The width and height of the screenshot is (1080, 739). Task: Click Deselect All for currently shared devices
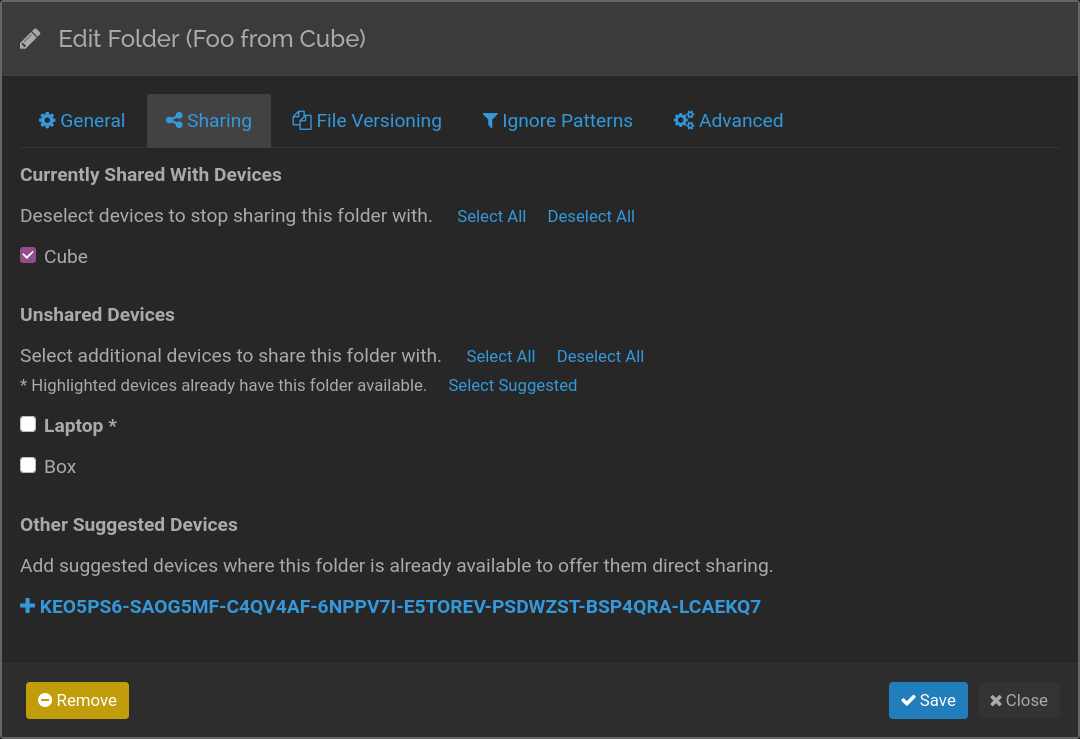(x=590, y=216)
